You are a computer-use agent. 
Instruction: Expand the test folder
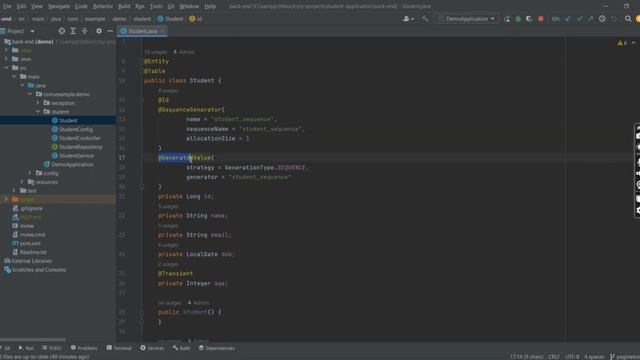(15, 191)
